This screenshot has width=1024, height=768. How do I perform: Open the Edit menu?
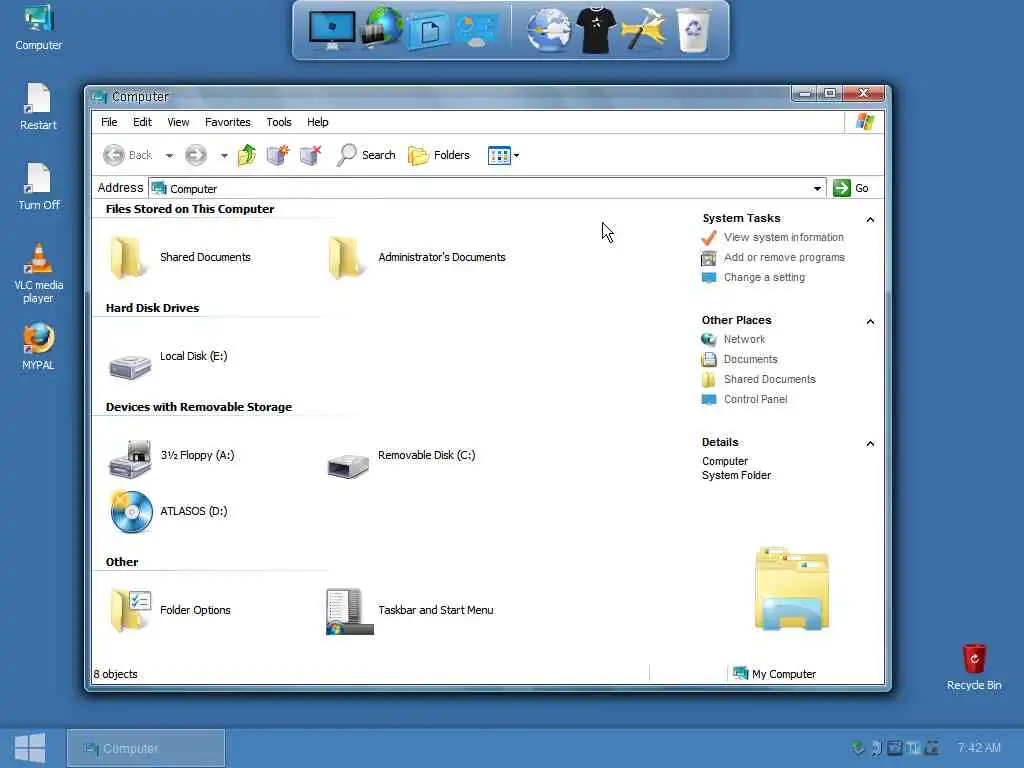tap(142, 122)
